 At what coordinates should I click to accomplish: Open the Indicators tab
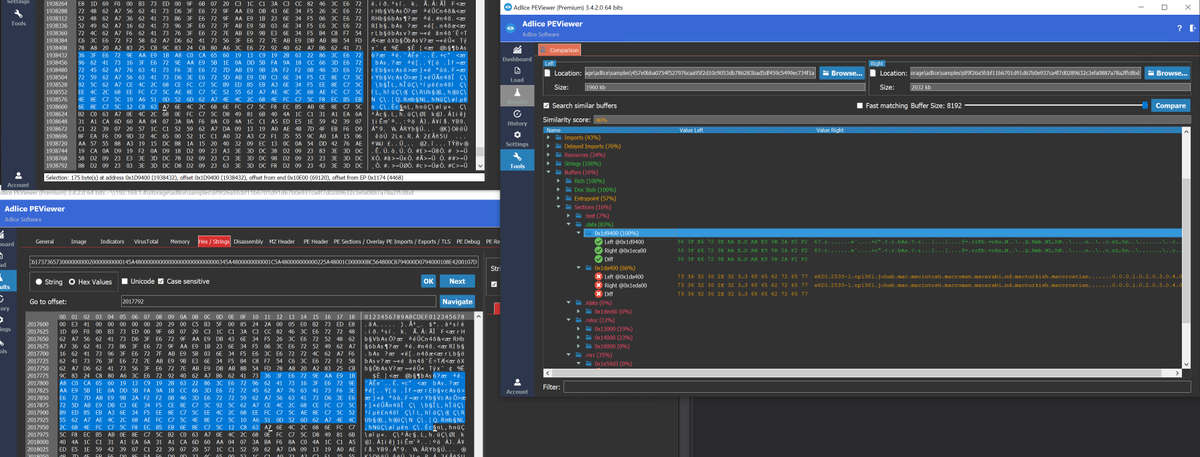point(113,241)
